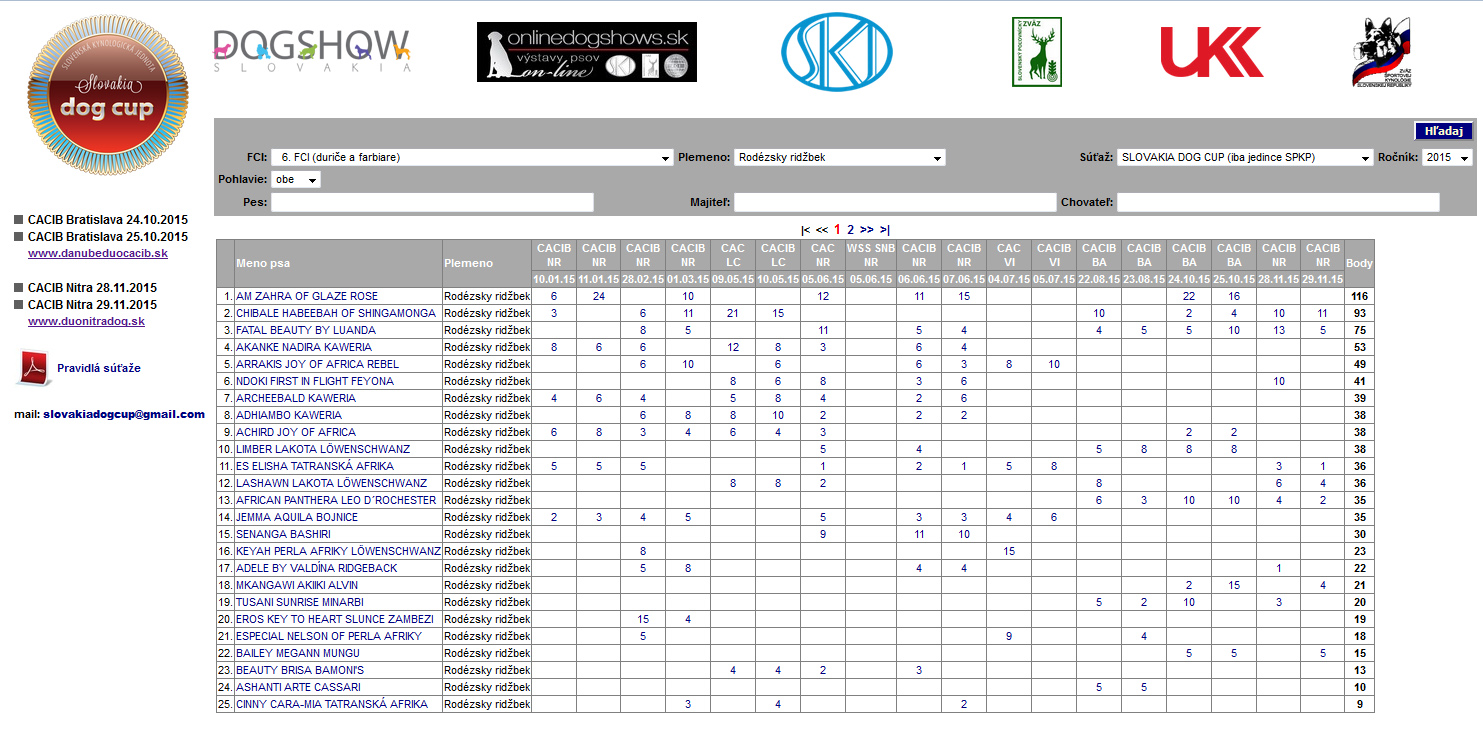Screen dimensions: 1483x738
Task: Open the Pohlavie sex dropdown
Action: 296,180
